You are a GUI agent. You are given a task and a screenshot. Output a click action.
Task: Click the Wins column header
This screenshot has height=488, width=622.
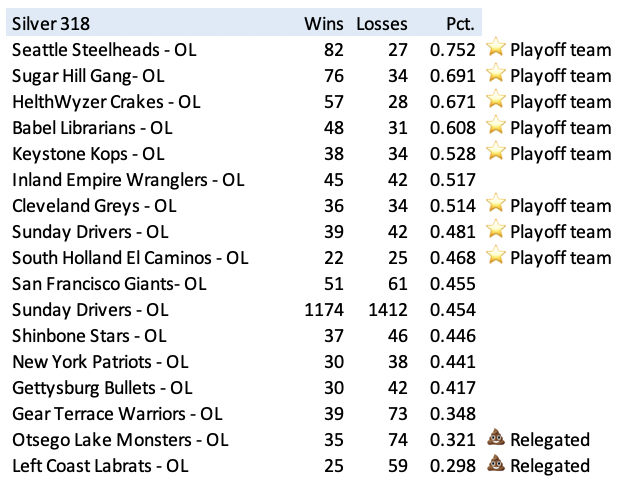pos(323,22)
